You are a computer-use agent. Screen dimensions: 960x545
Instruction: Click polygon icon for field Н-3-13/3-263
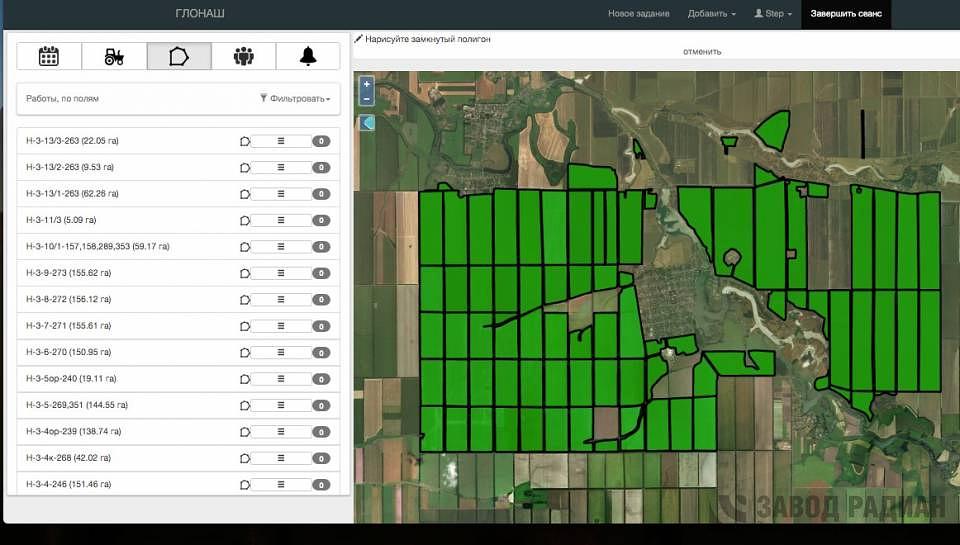point(245,141)
